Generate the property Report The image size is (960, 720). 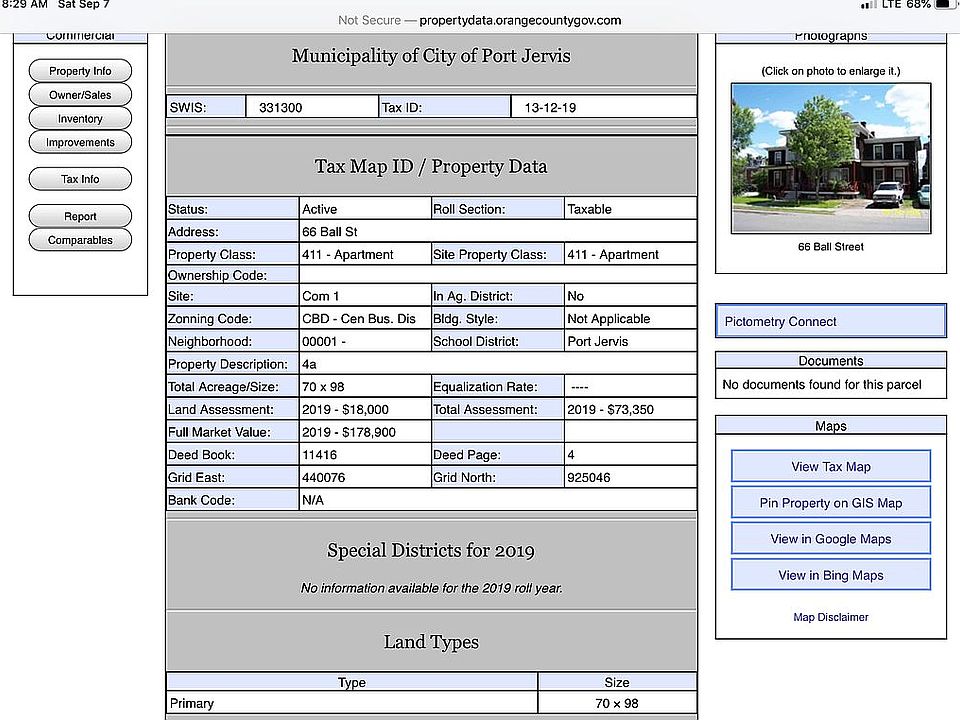80,216
